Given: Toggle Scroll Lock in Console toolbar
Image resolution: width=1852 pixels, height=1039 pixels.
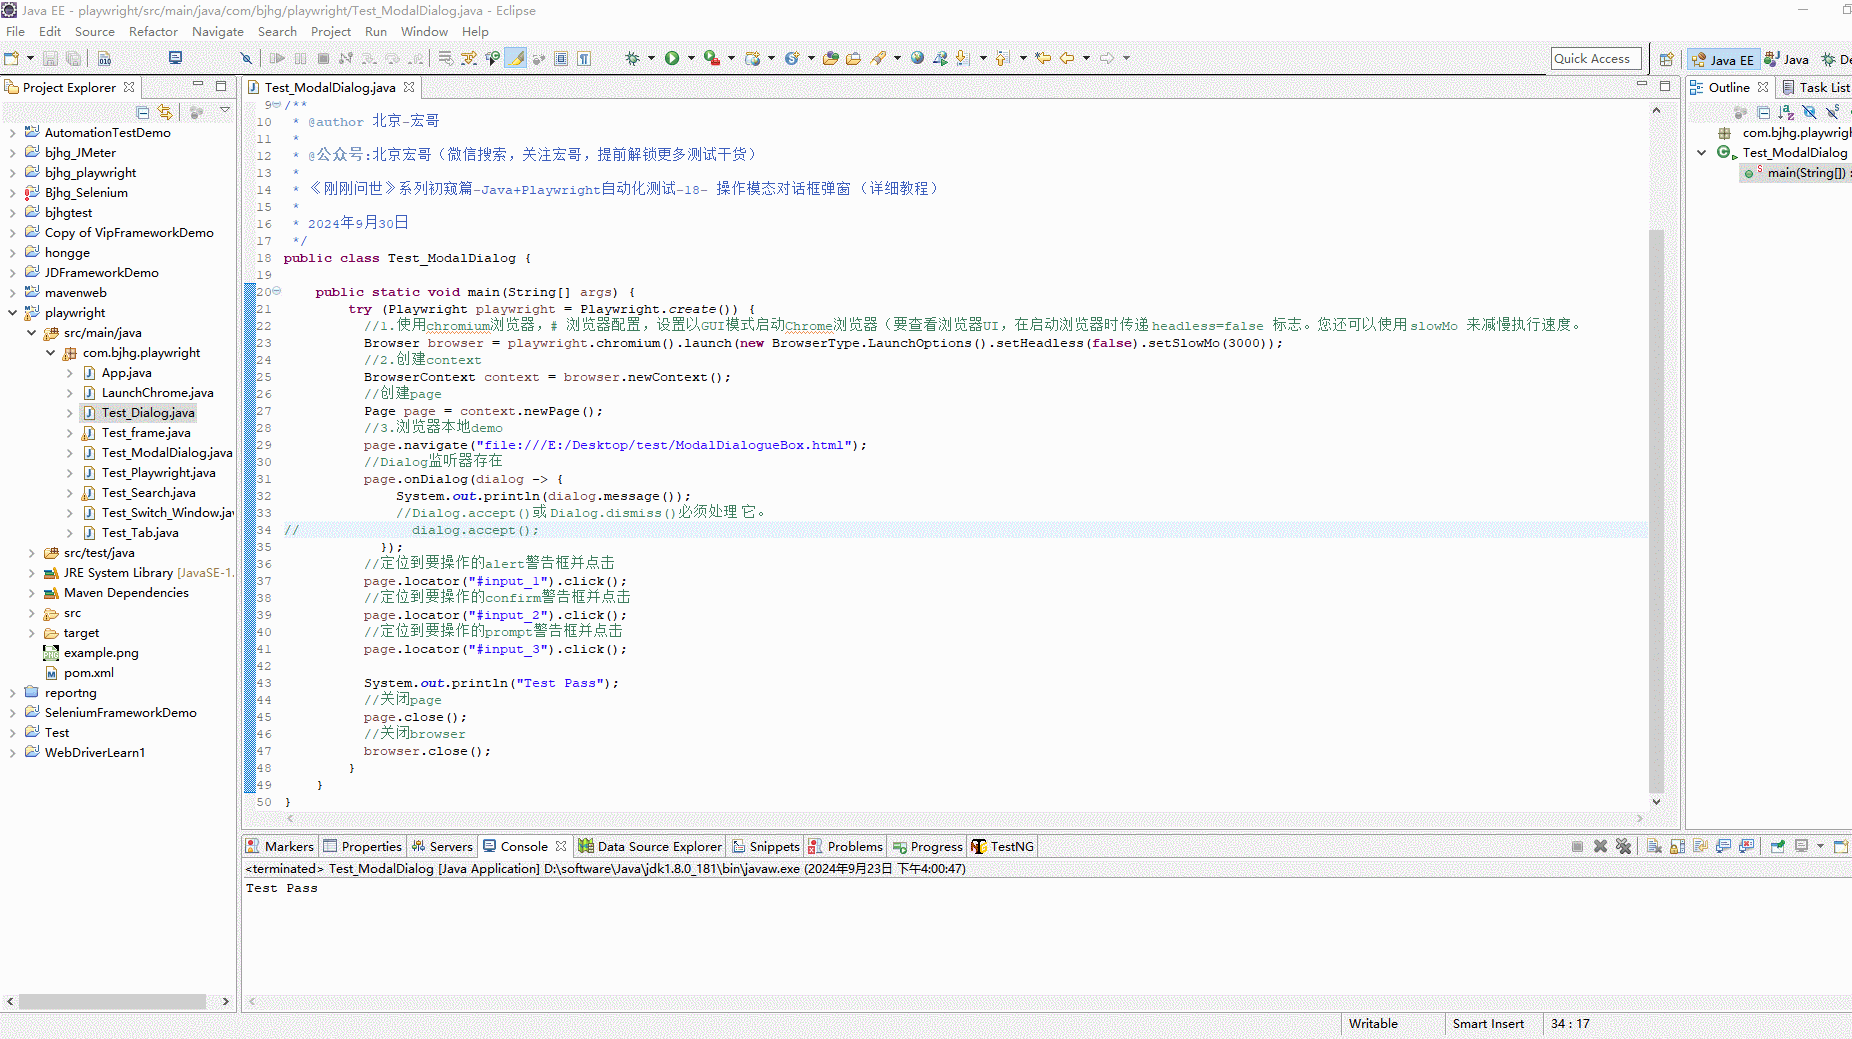Looking at the screenshot, I should click(x=1677, y=846).
